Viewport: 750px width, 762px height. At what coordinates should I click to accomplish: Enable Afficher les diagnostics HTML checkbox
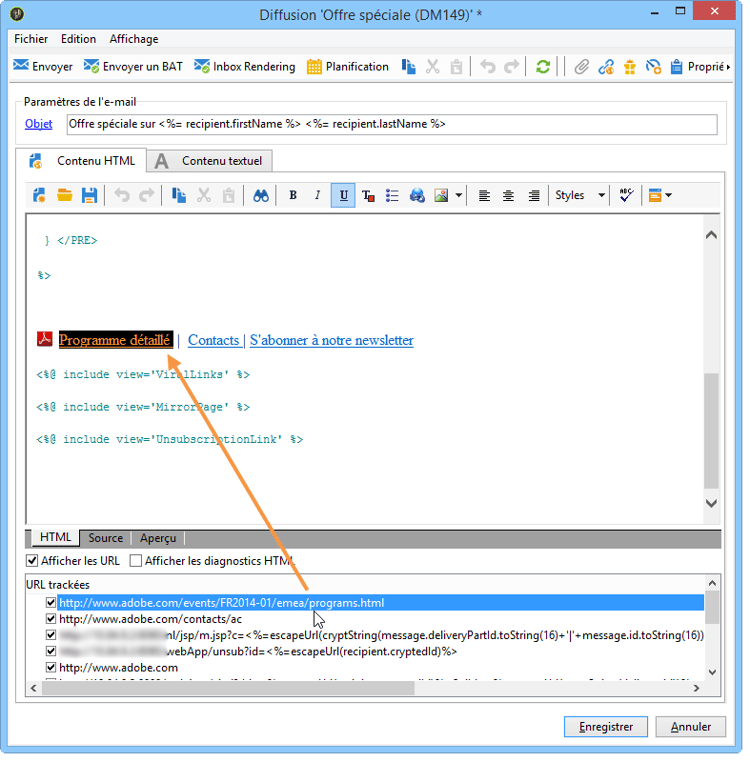coord(136,561)
